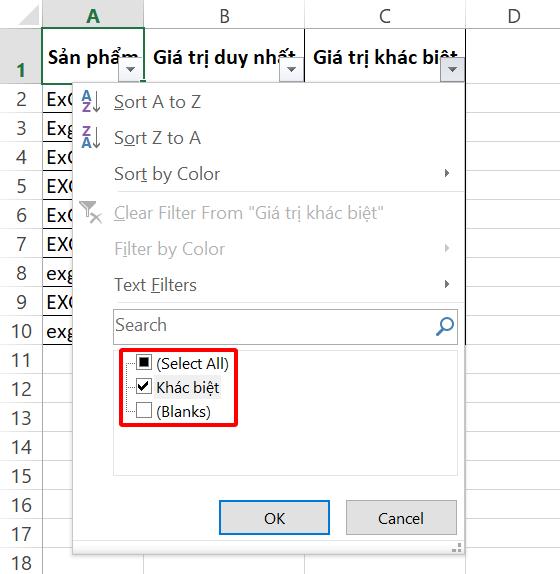Click the (Blanks) label in filter list
560x574 pixels.
coord(183,411)
